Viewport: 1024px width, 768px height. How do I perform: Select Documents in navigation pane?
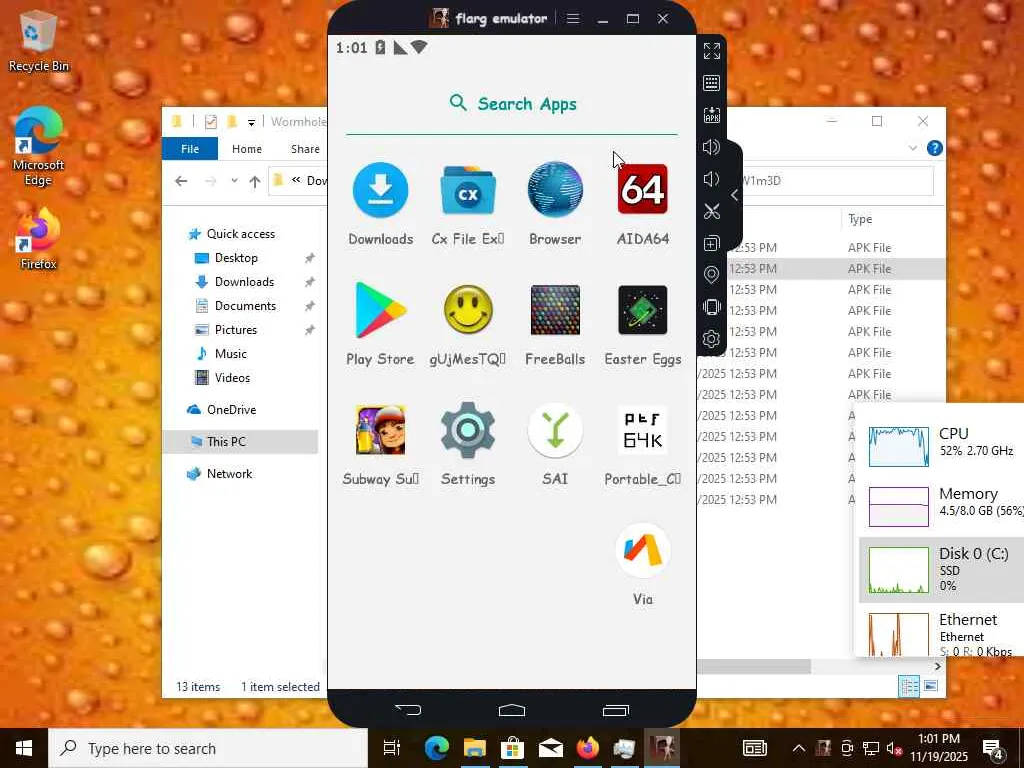click(245, 306)
